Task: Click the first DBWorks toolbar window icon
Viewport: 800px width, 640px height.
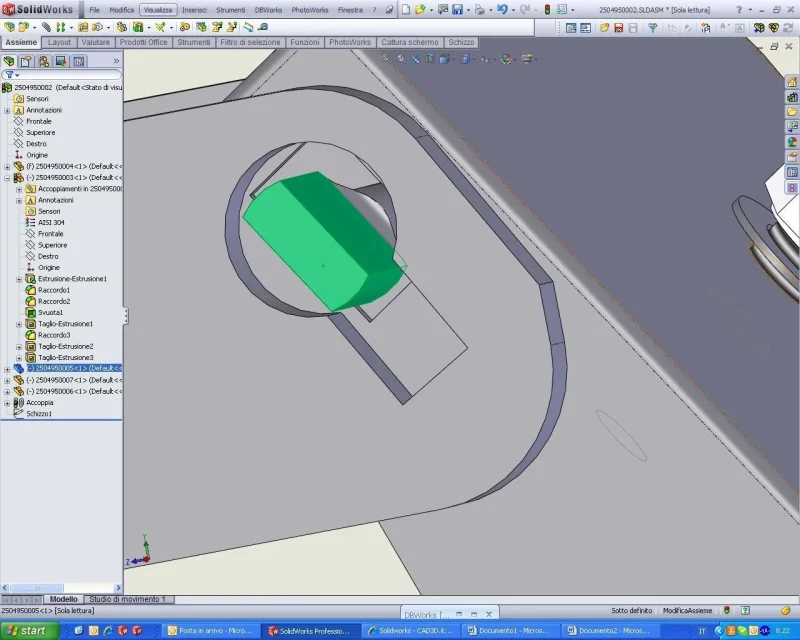Action: click(x=571, y=28)
